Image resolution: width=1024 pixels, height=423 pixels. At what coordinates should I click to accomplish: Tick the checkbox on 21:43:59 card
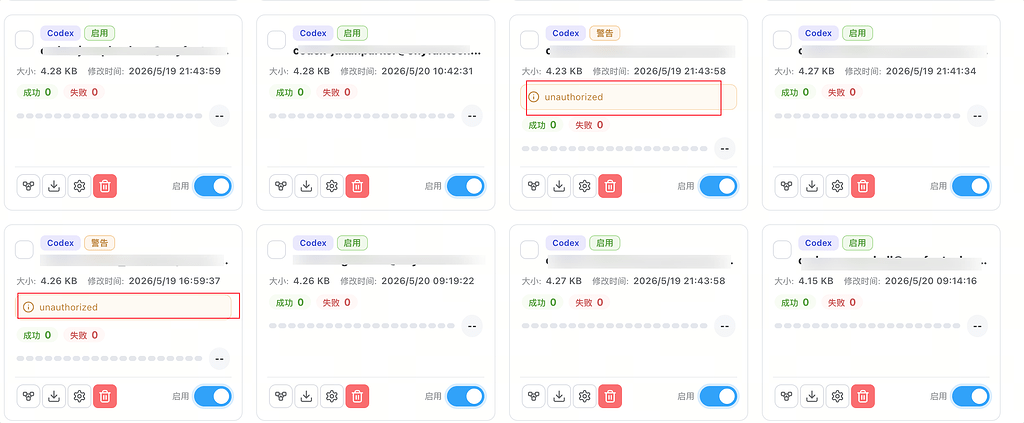pyautogui.click(x=24, y=40)
